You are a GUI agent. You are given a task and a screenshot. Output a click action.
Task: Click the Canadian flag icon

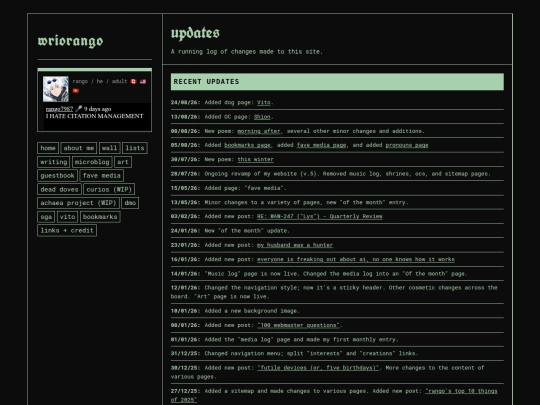[133, 81]
